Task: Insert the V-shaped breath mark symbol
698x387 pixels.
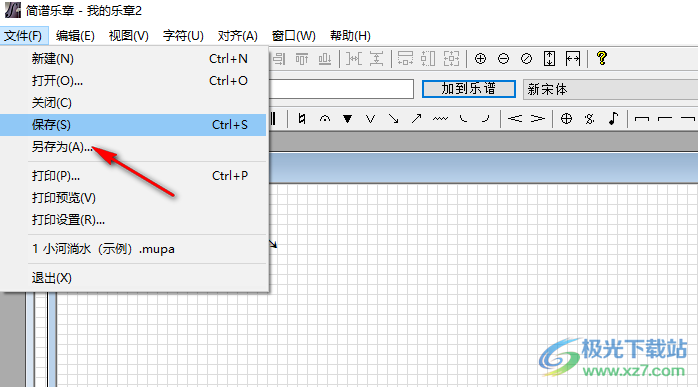Action: 370,118
